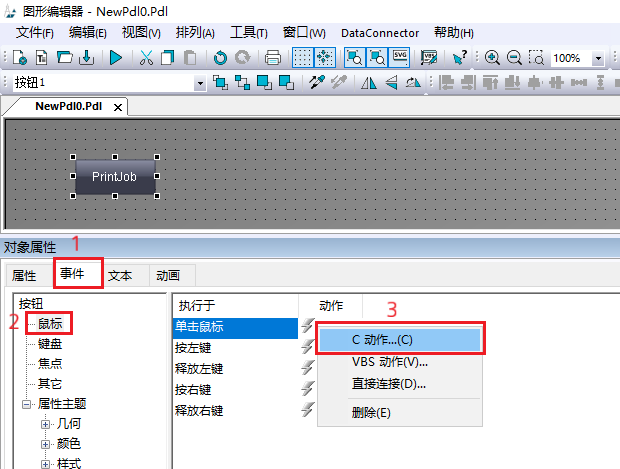This screenshot has width=620, height=469.
Task: Close the NewPdl0.Pdl tab
Action: pos(118,107)
